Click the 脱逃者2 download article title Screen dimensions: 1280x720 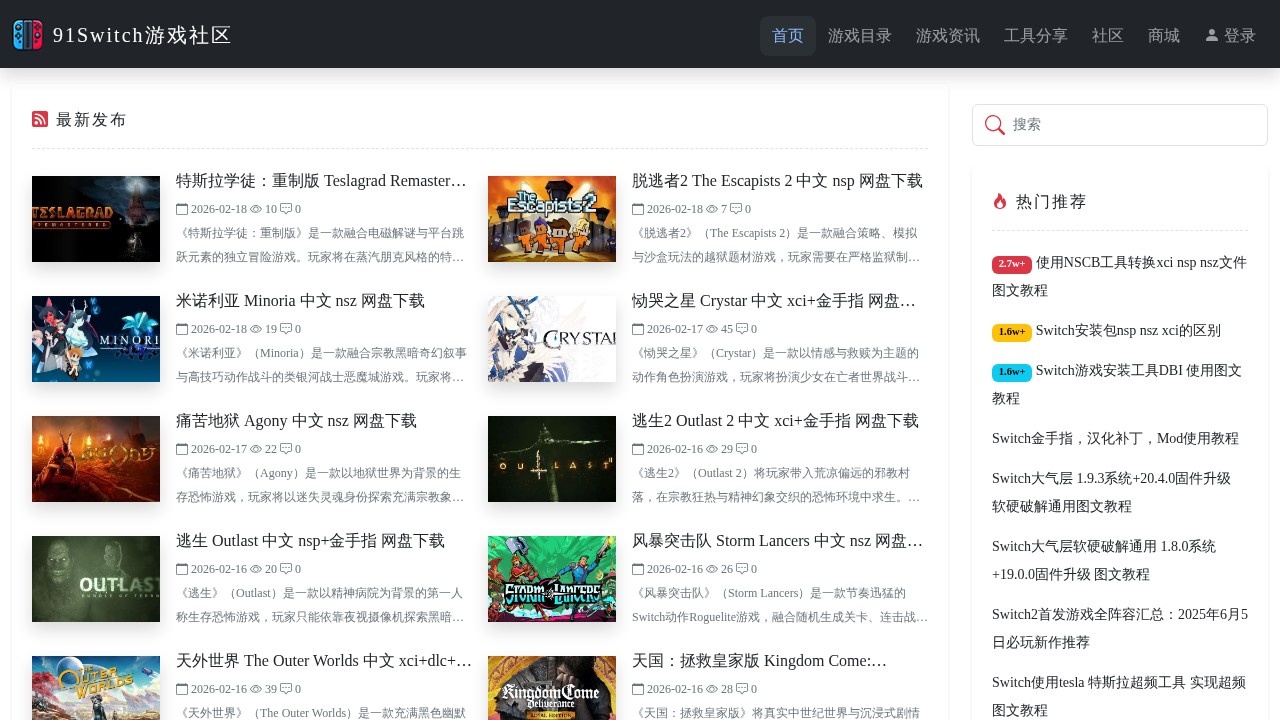click(x=777, y=181)
